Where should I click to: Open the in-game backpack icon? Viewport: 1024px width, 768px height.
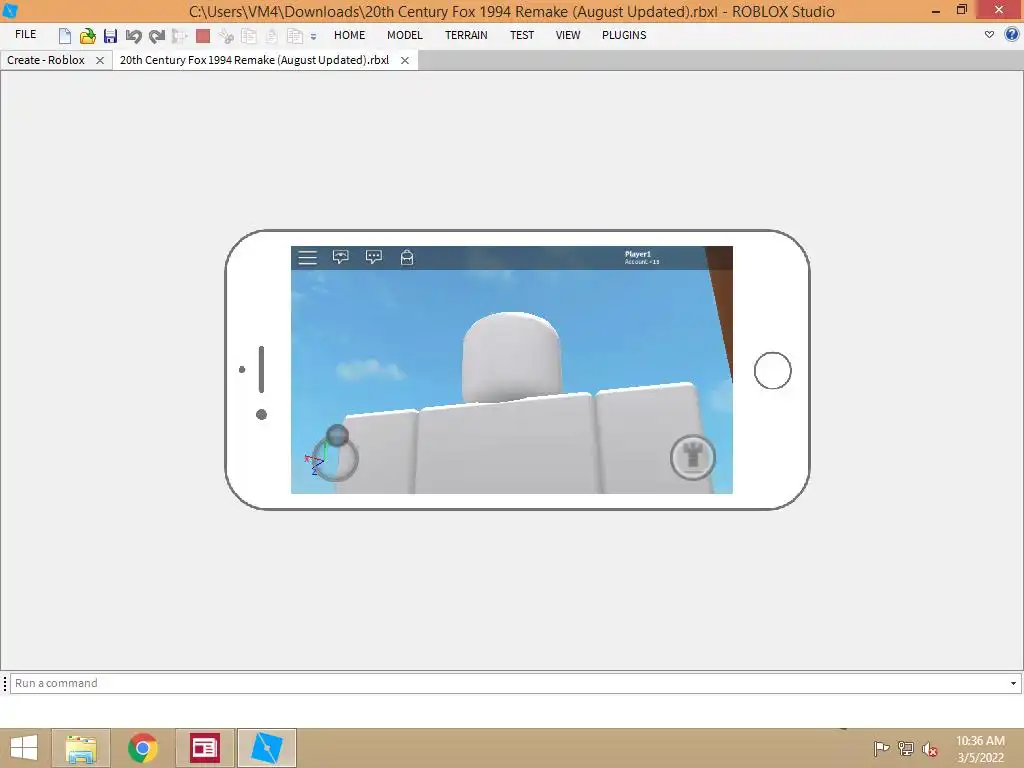click(407, 257)
